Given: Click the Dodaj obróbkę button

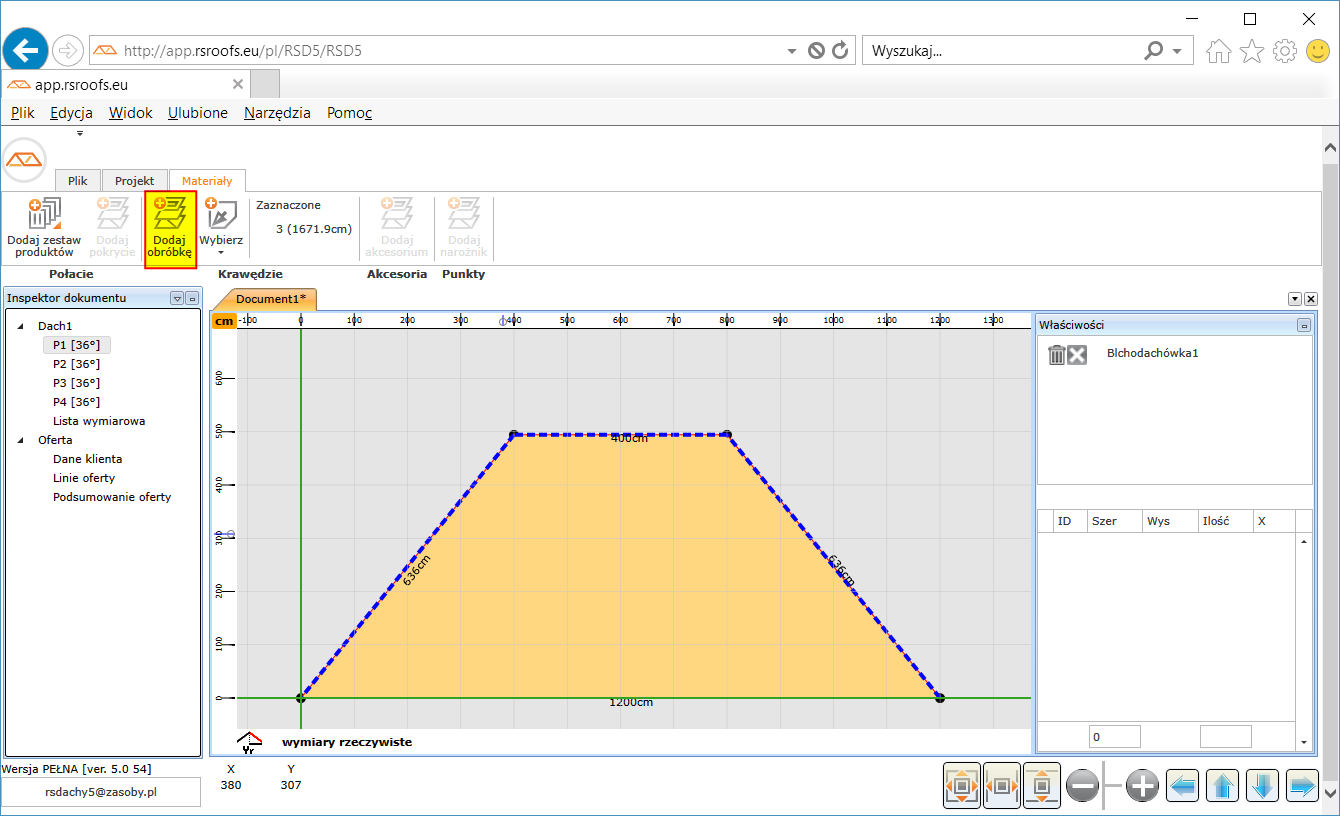Looking at the screenshot, I should coord(170,229).
